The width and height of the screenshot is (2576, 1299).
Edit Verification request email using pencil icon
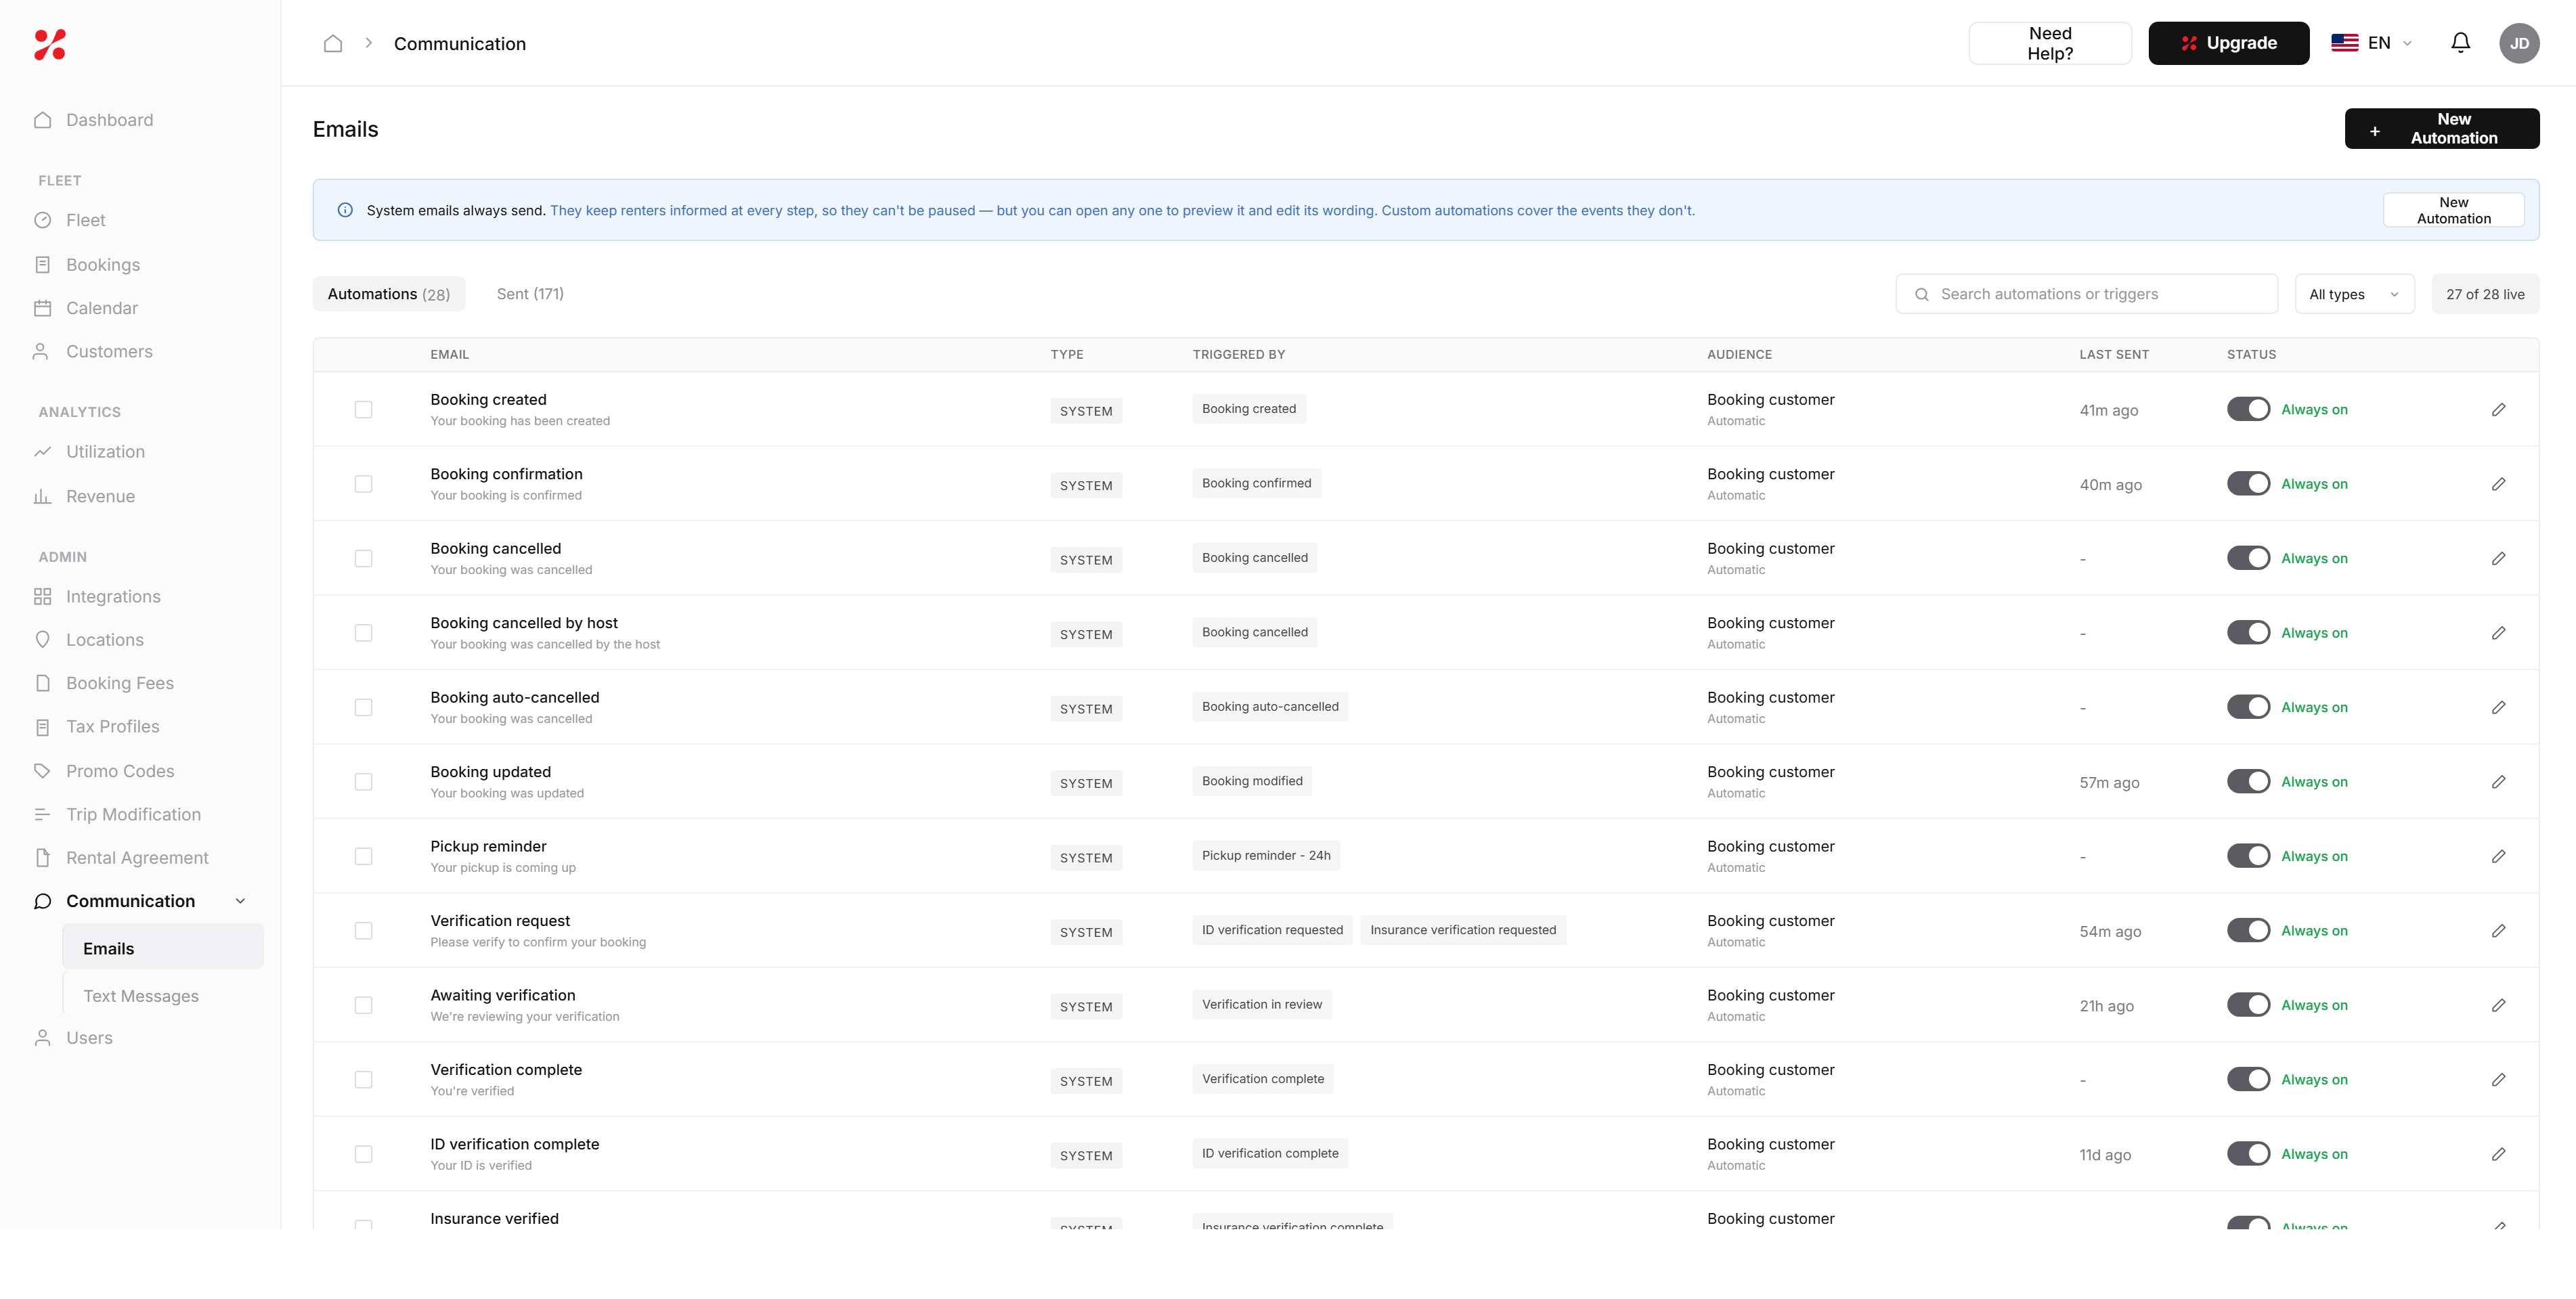click(x=2498, y=931)
